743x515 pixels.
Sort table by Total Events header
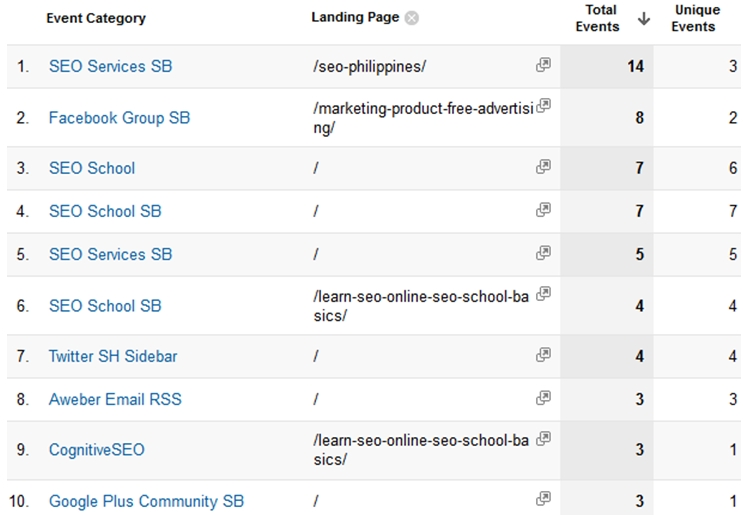click(x=597, y=18)
